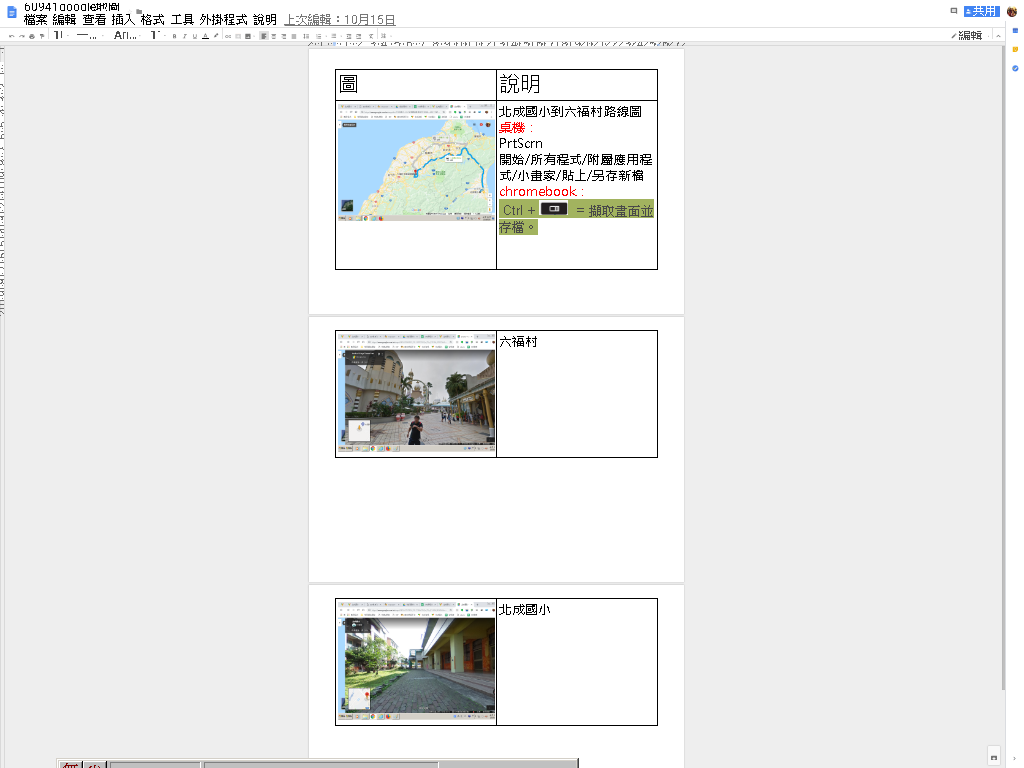This screenshot has width=1024, height=768.
Task: Click the decrease indent icon
Action: click(349, 36)
